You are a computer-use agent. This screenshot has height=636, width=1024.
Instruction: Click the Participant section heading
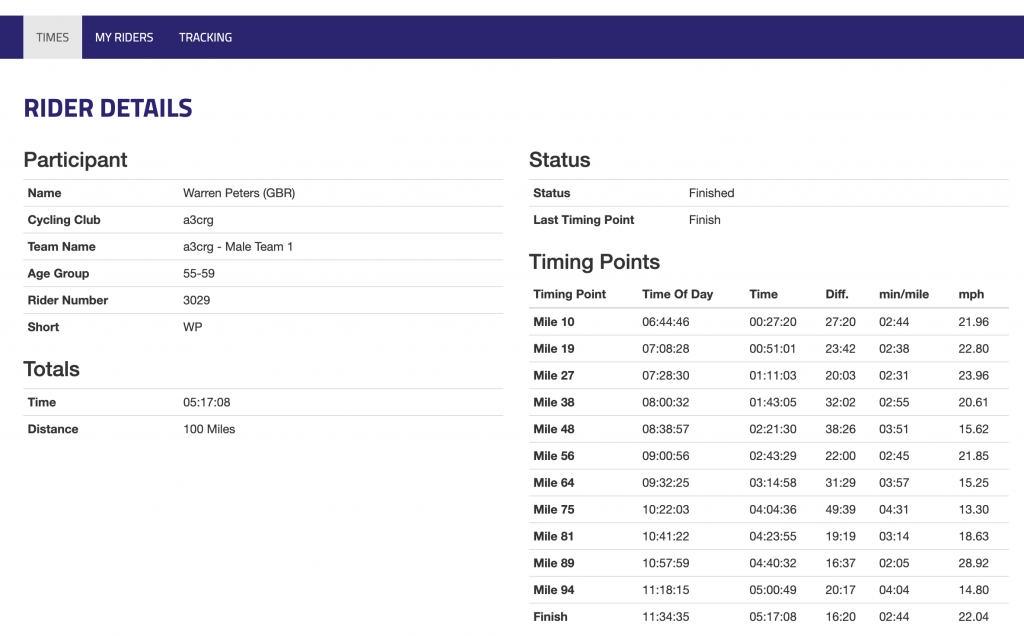point(75,159)
